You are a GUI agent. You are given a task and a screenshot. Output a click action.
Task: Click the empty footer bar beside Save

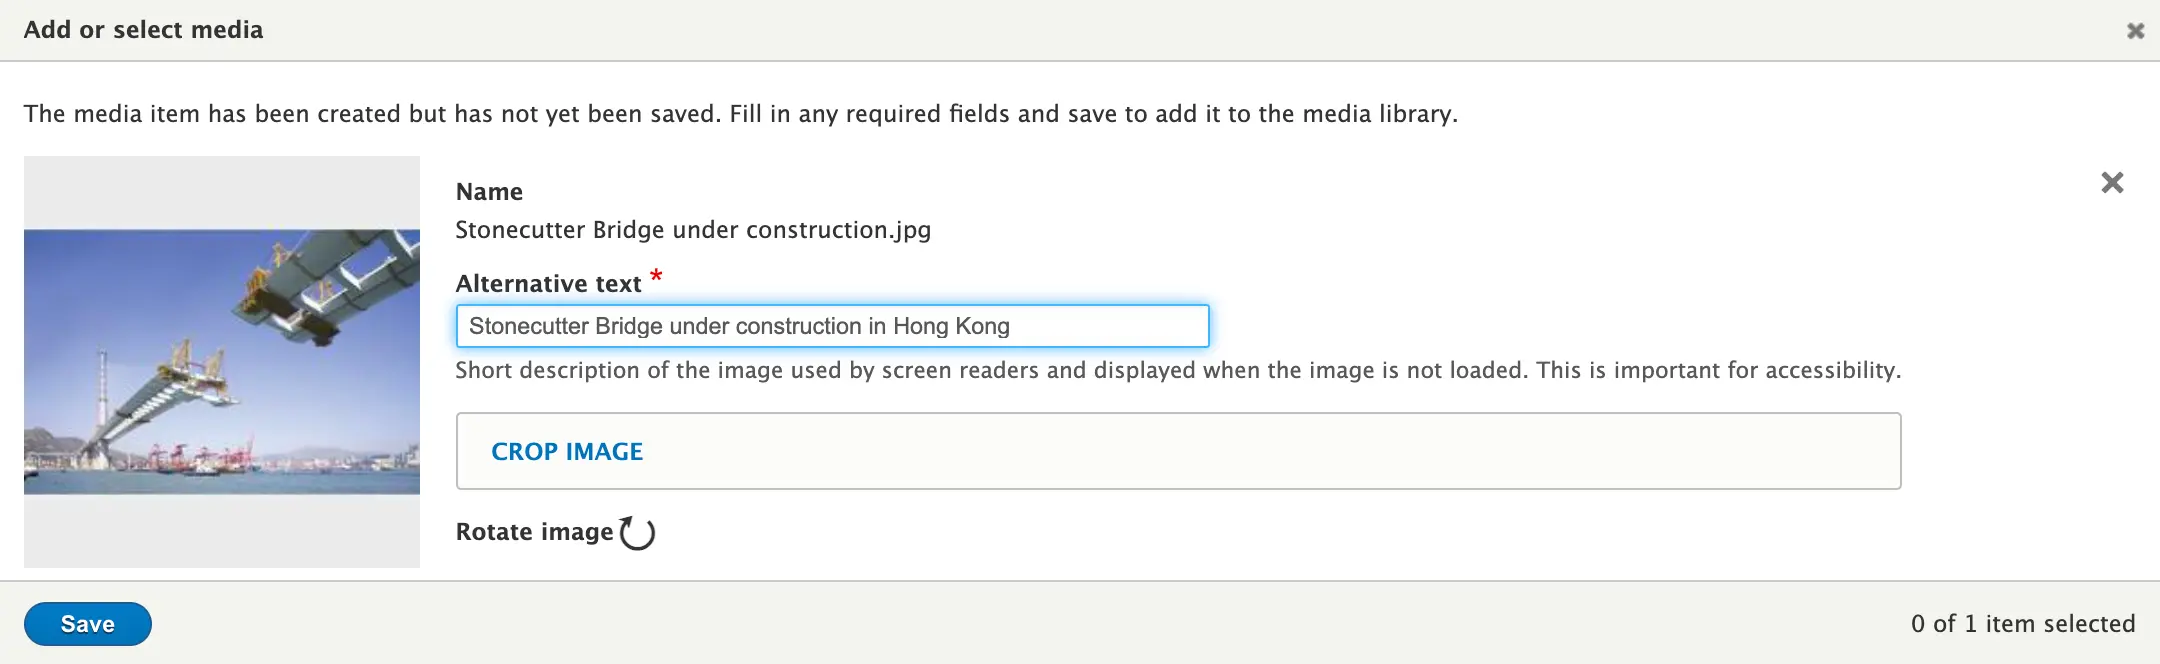1000,624
